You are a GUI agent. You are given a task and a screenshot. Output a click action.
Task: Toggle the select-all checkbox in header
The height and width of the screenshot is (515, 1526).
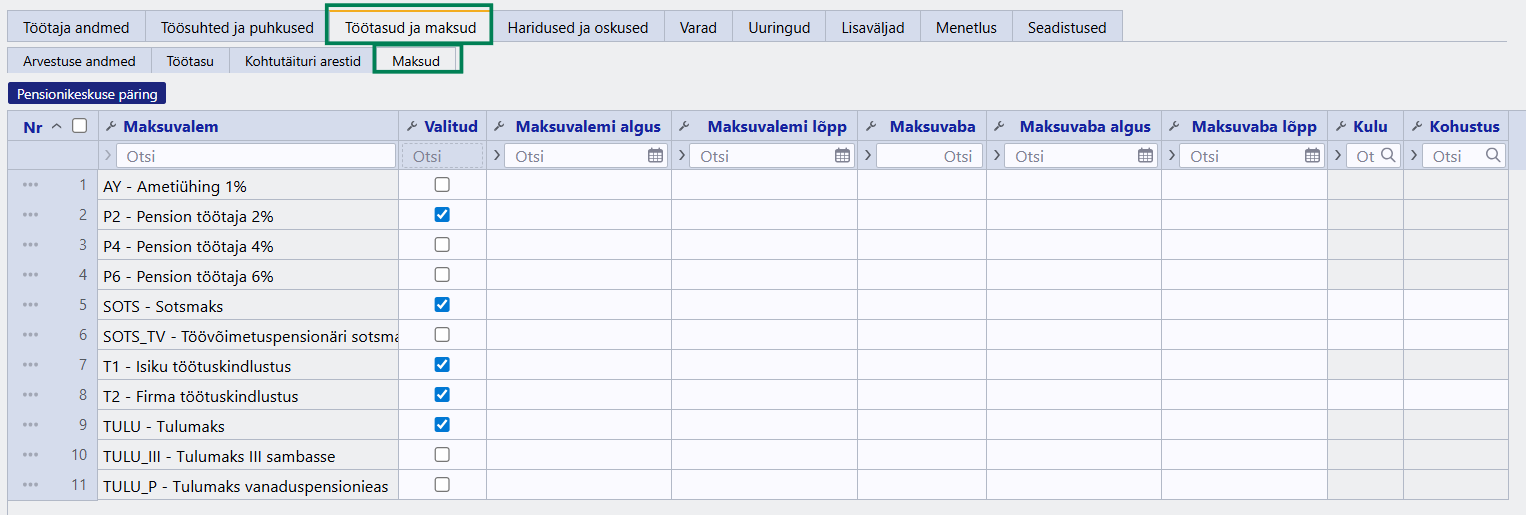pos(80,126)
